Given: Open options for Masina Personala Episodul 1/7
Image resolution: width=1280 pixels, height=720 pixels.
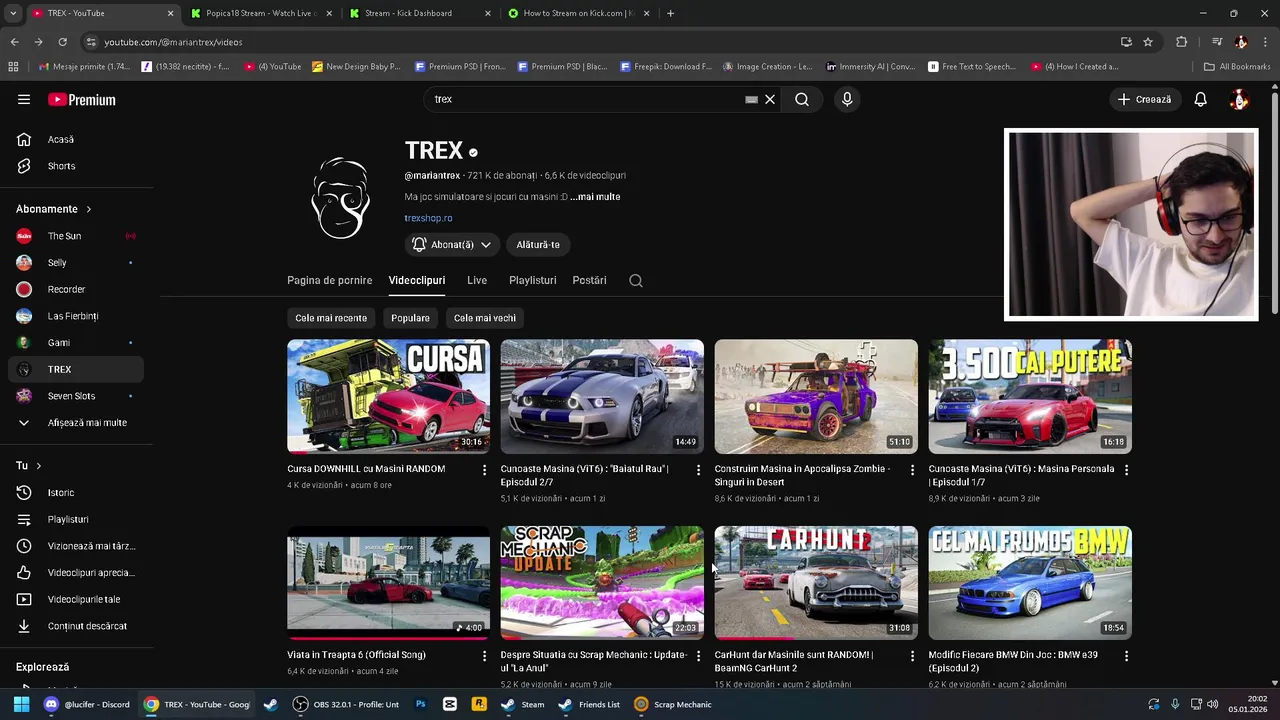Looking at the screenshot, I should [x=1126, y=470].
